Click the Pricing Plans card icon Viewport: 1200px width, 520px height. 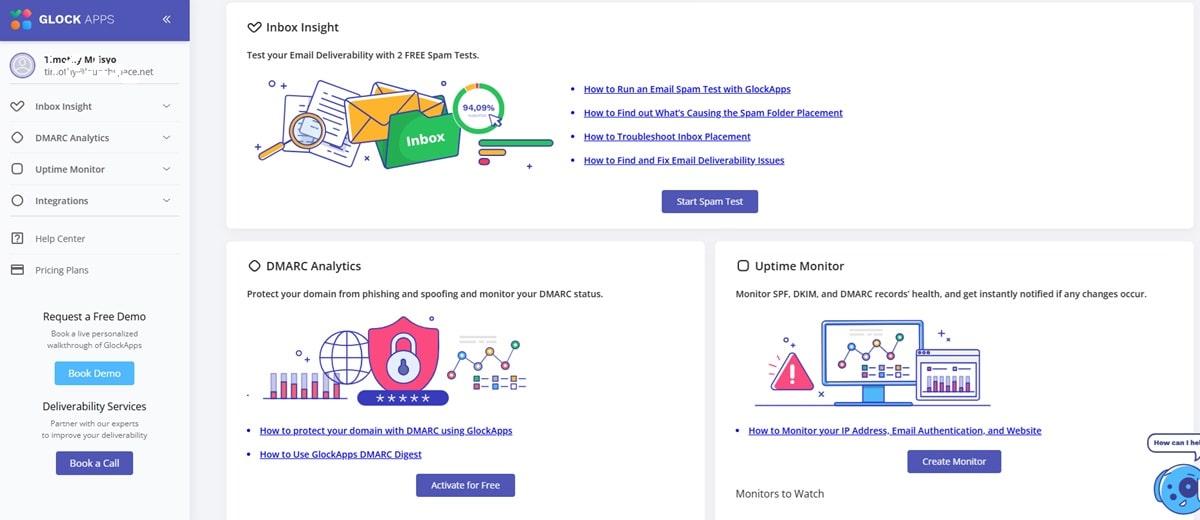(x=17, y=270)
